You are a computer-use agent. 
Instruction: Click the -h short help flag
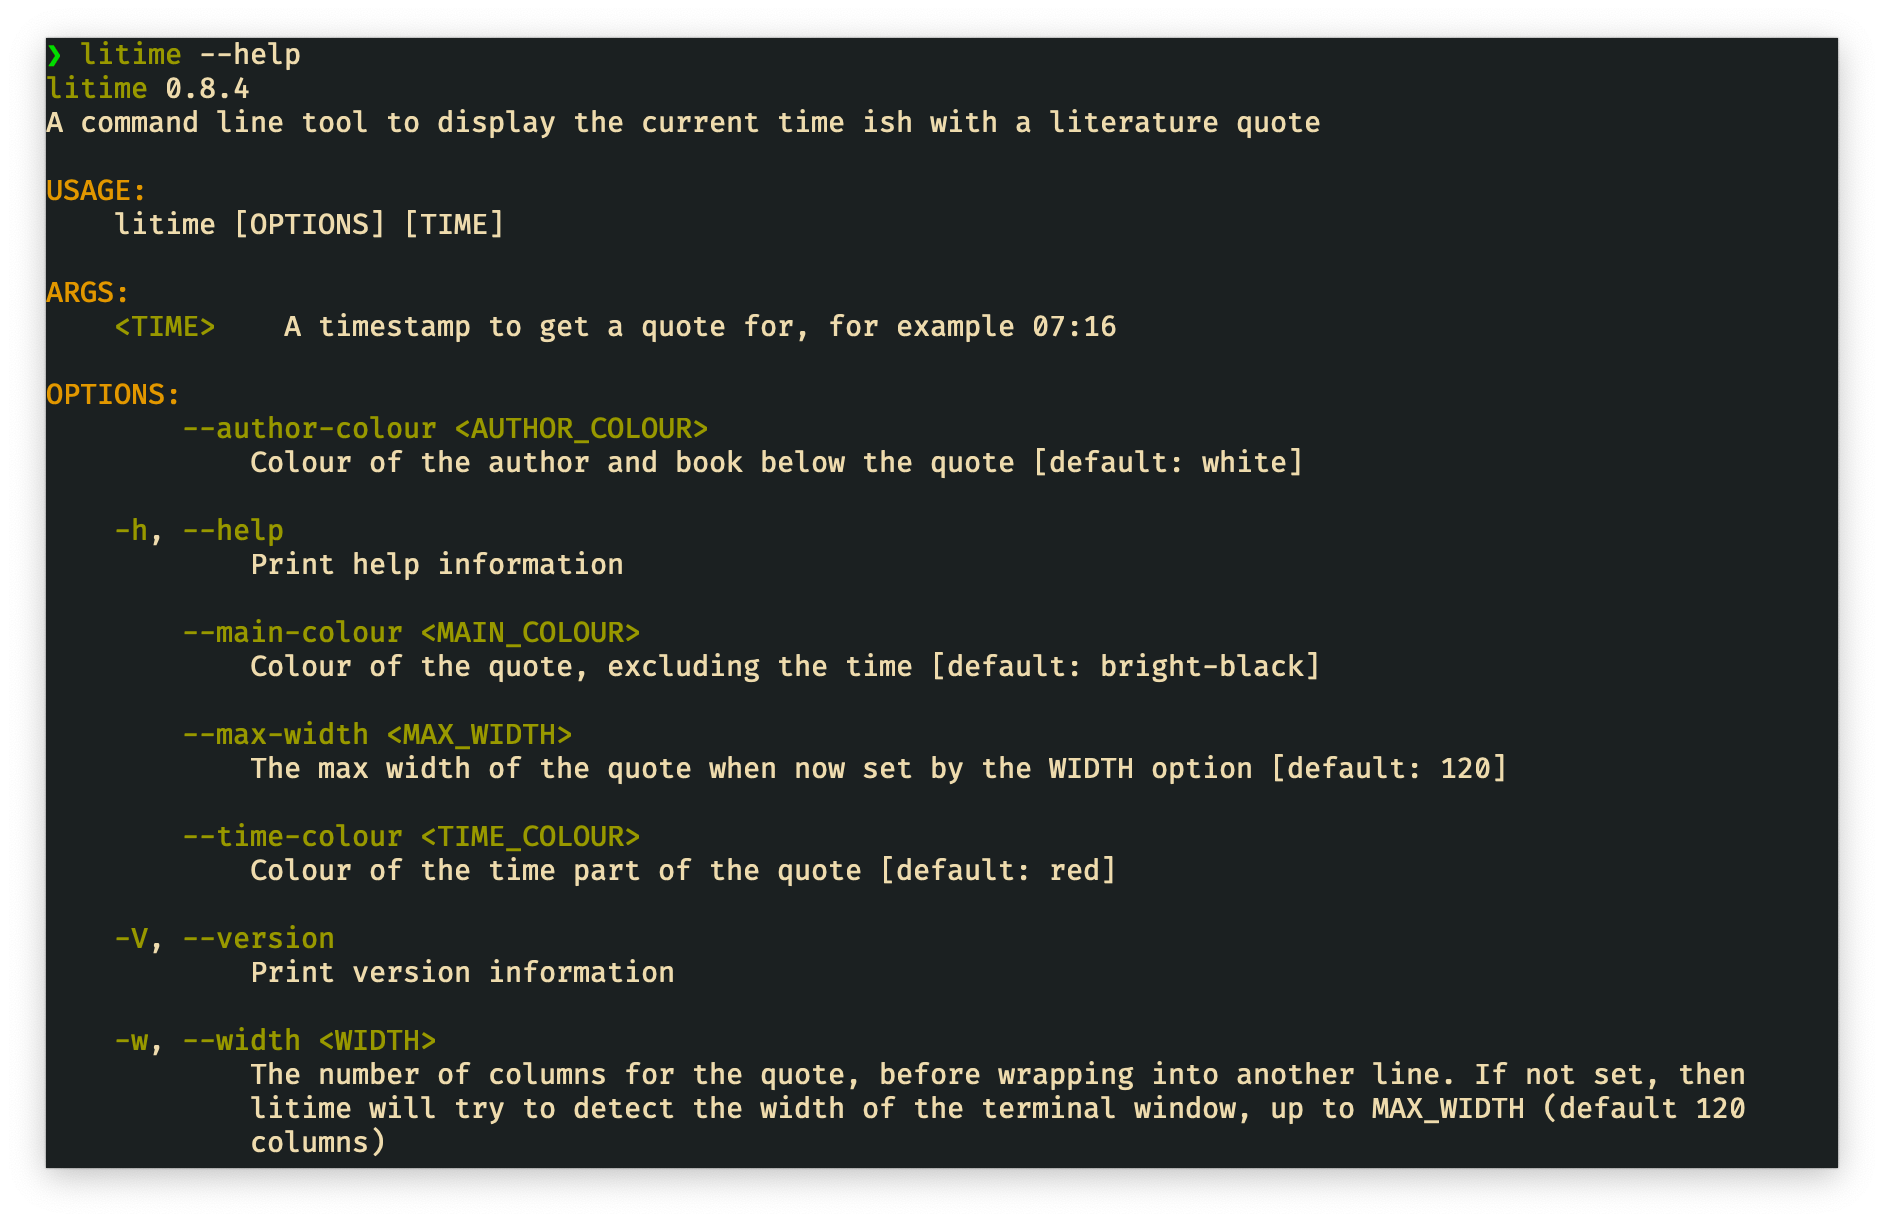coord(131,531)
